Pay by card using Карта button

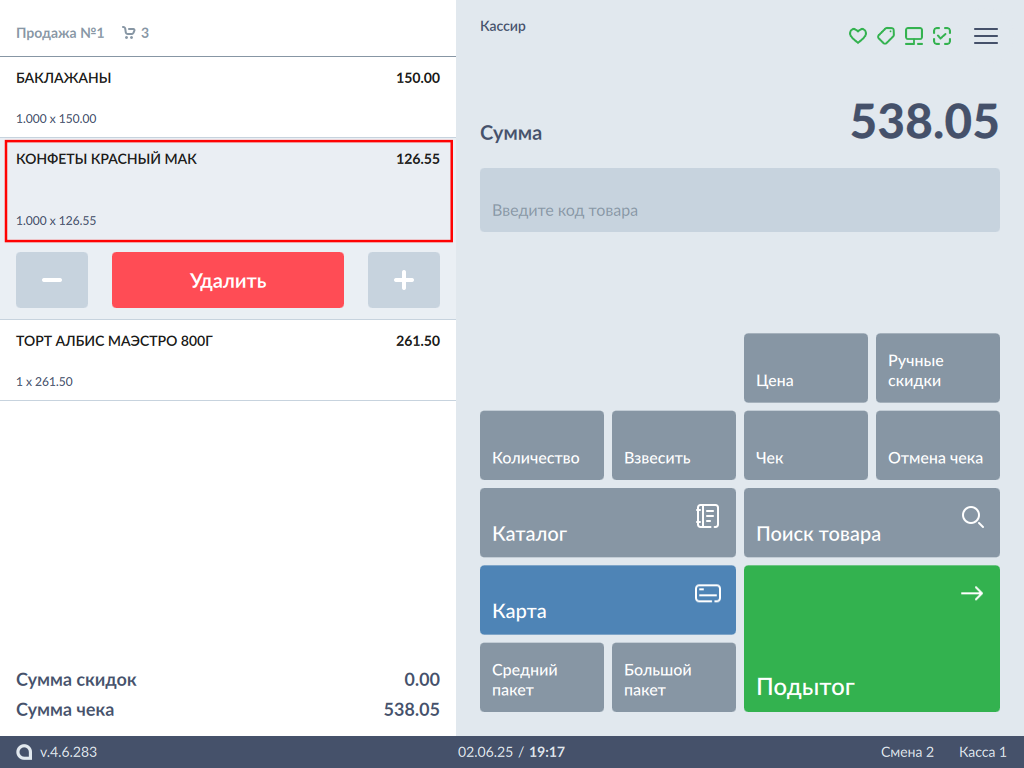tap(608, 600)
